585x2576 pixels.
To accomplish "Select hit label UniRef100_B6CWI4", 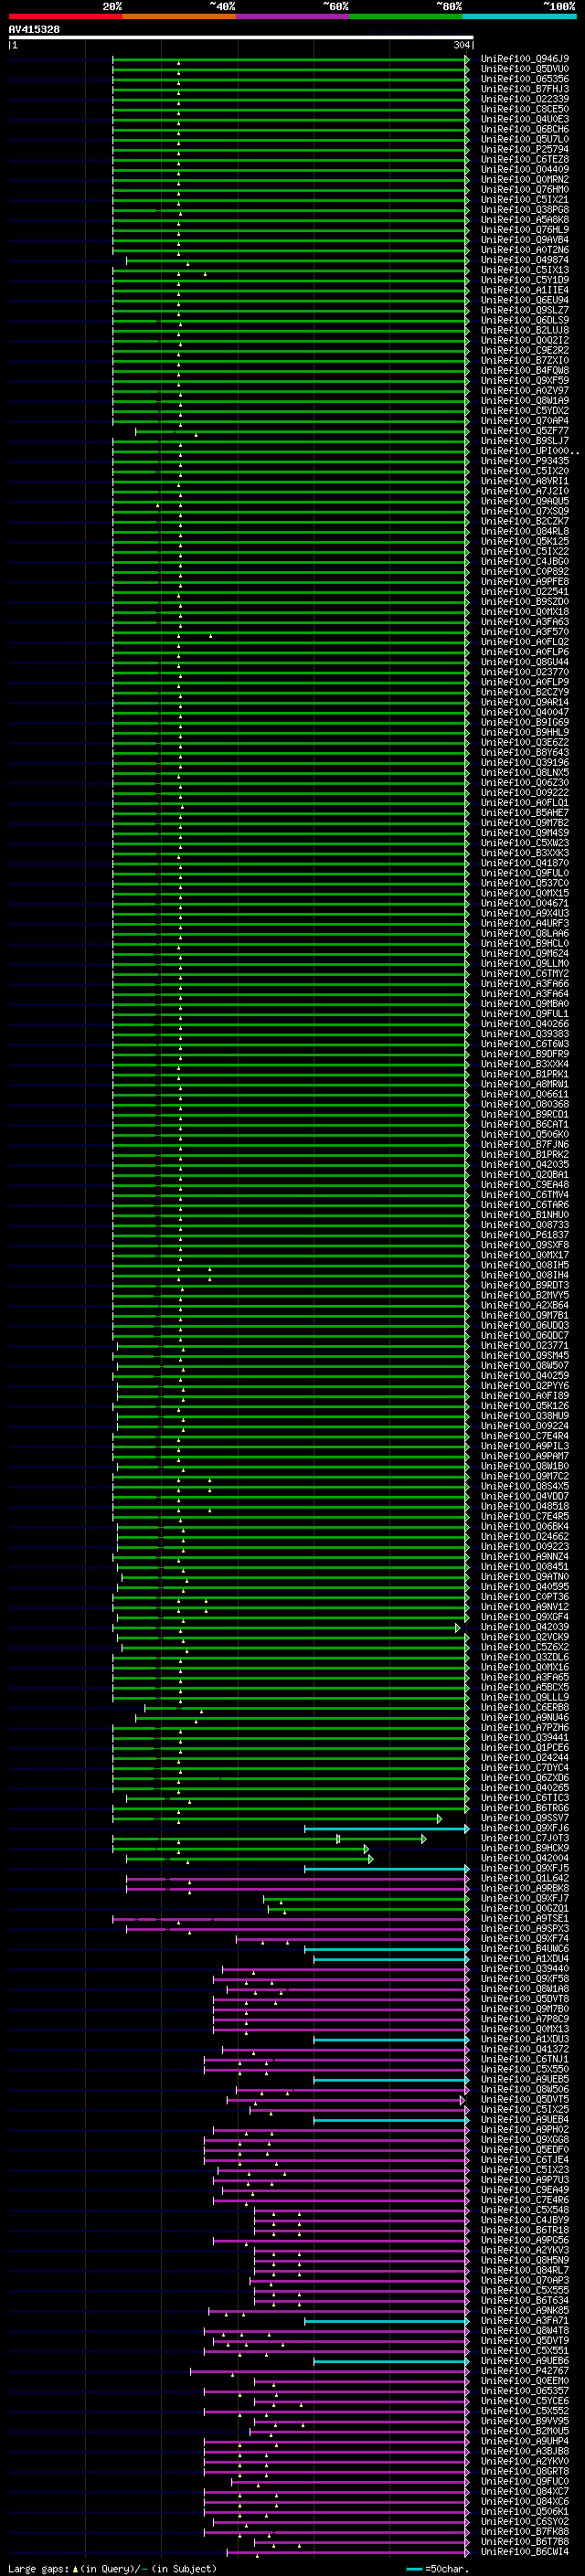I will (x=525, y=2551).
